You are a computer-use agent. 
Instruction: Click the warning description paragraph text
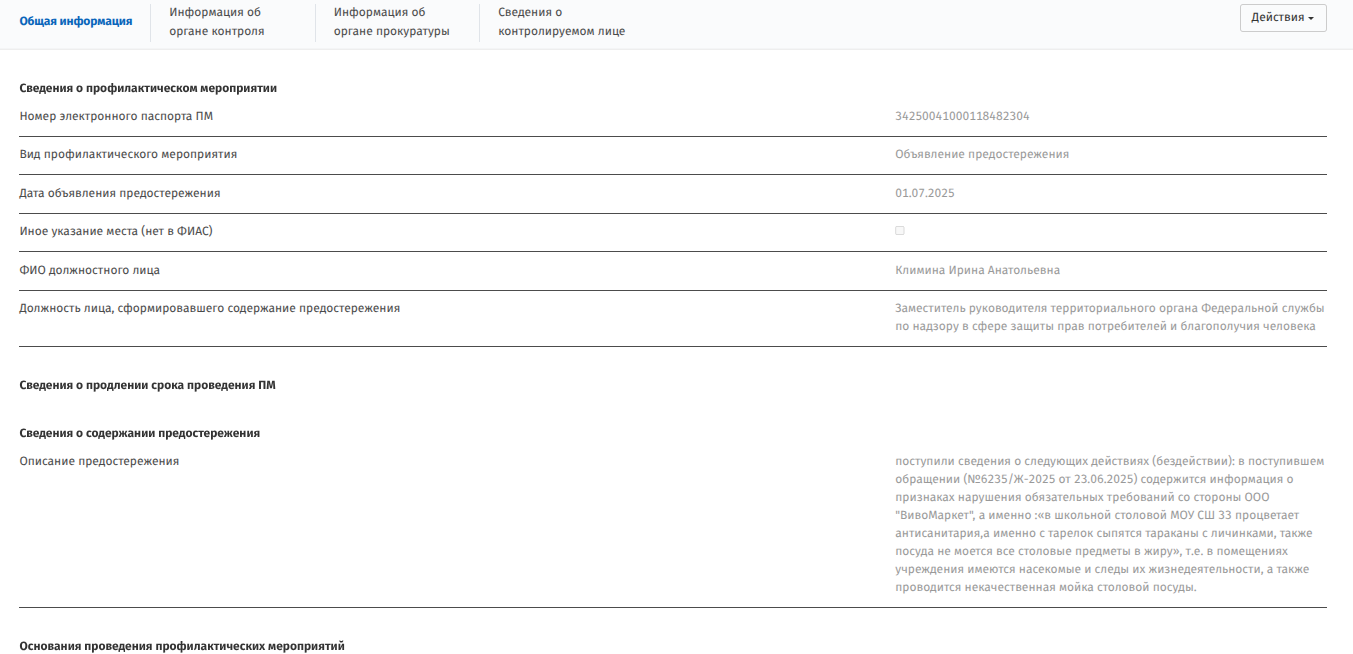coord(1109,524)
